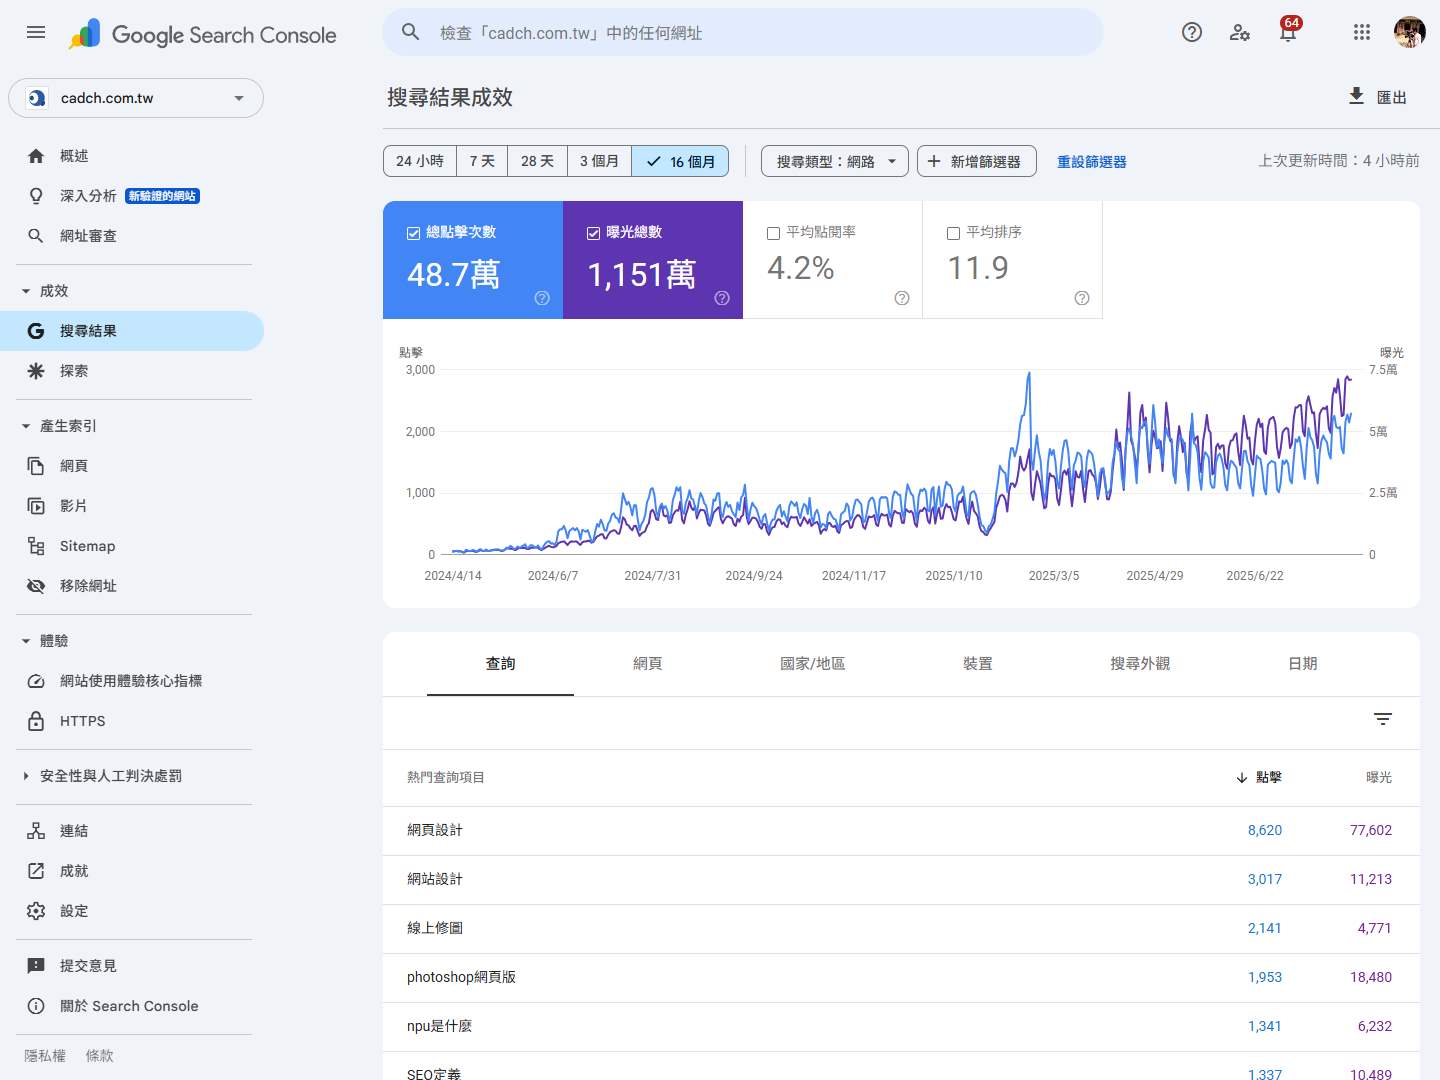Switch to the 搜尋外觀 tab

click(x=1140, y=664)
